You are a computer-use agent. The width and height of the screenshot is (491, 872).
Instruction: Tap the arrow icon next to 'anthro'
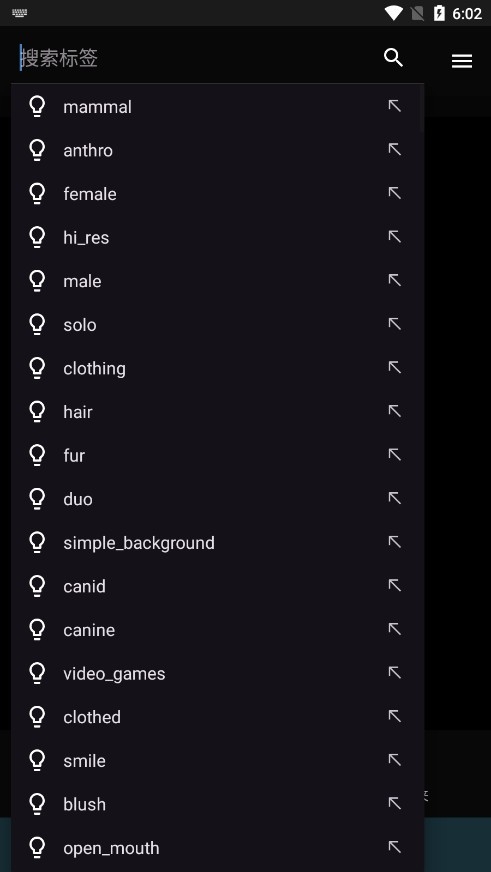point(394,149)
